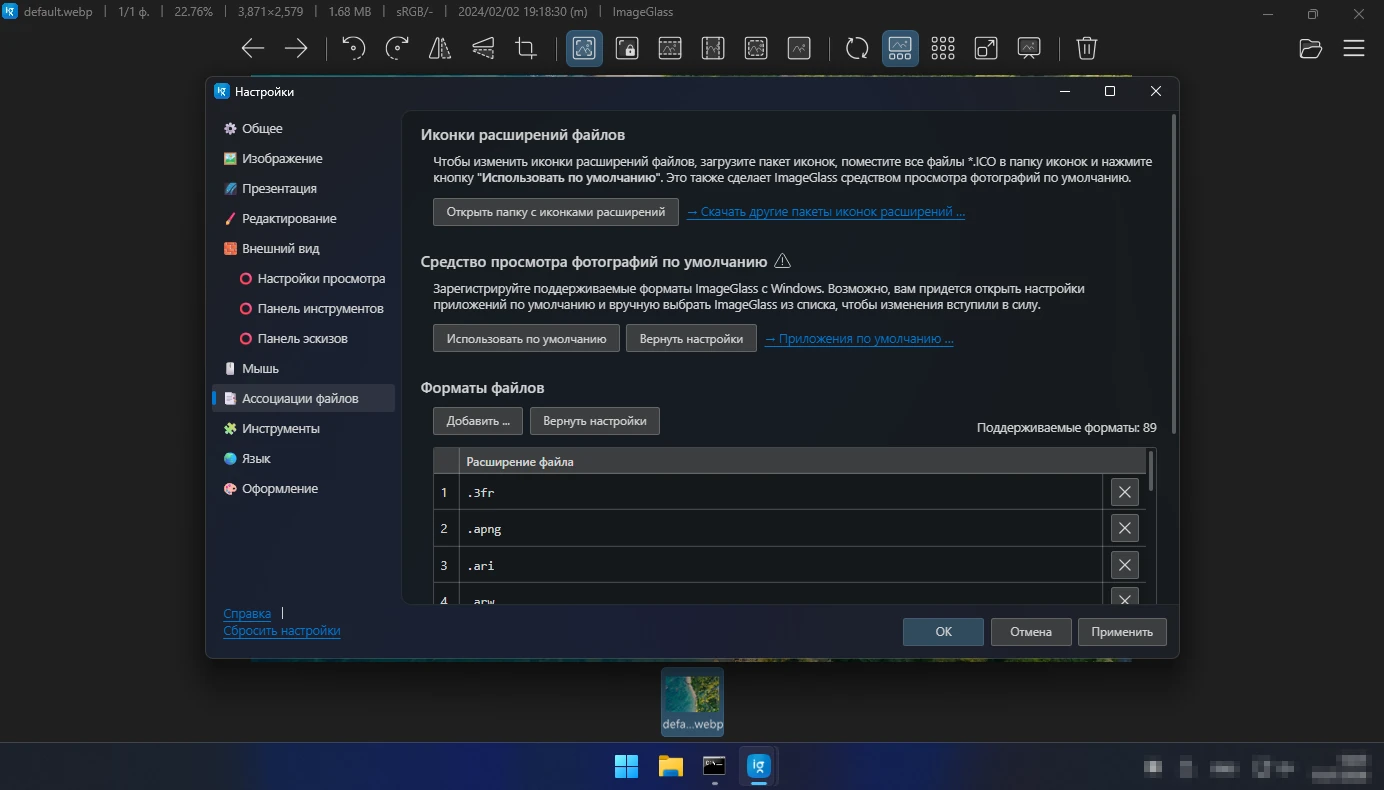Open the Презентация settings section

pyautogui.click(x=304, y=188)
